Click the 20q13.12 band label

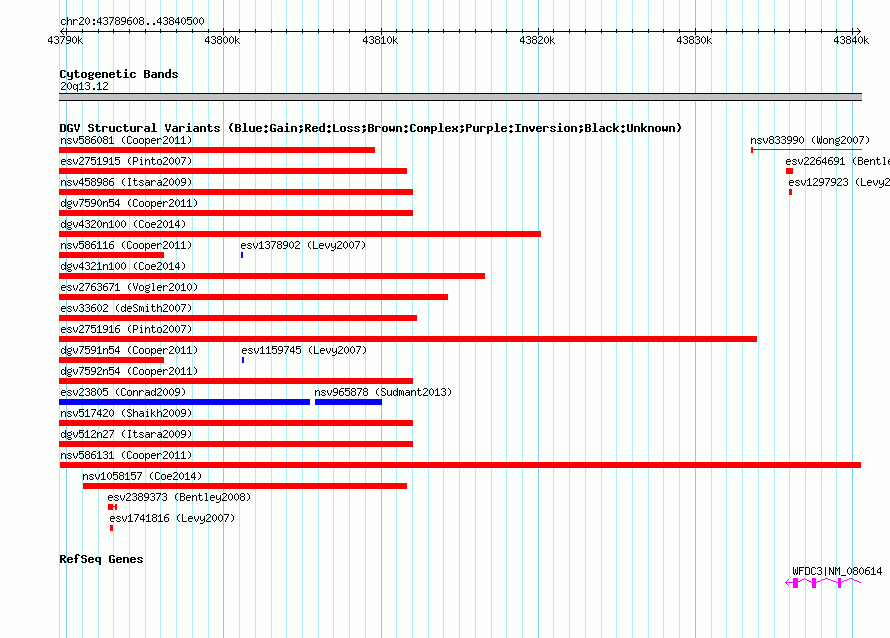point(84,86)
